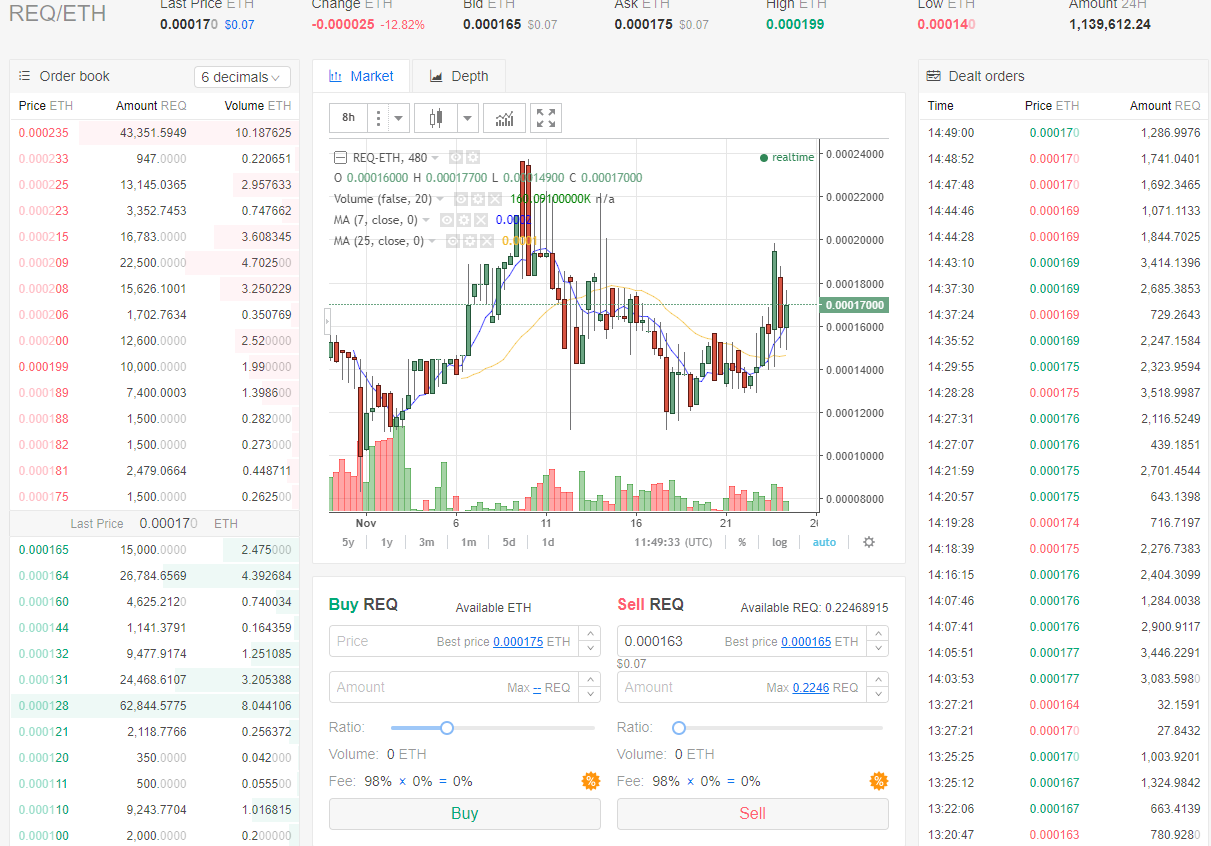The image size is (1211, 846).
Task: Remove the Volume indicator
Action: point(494,199)
